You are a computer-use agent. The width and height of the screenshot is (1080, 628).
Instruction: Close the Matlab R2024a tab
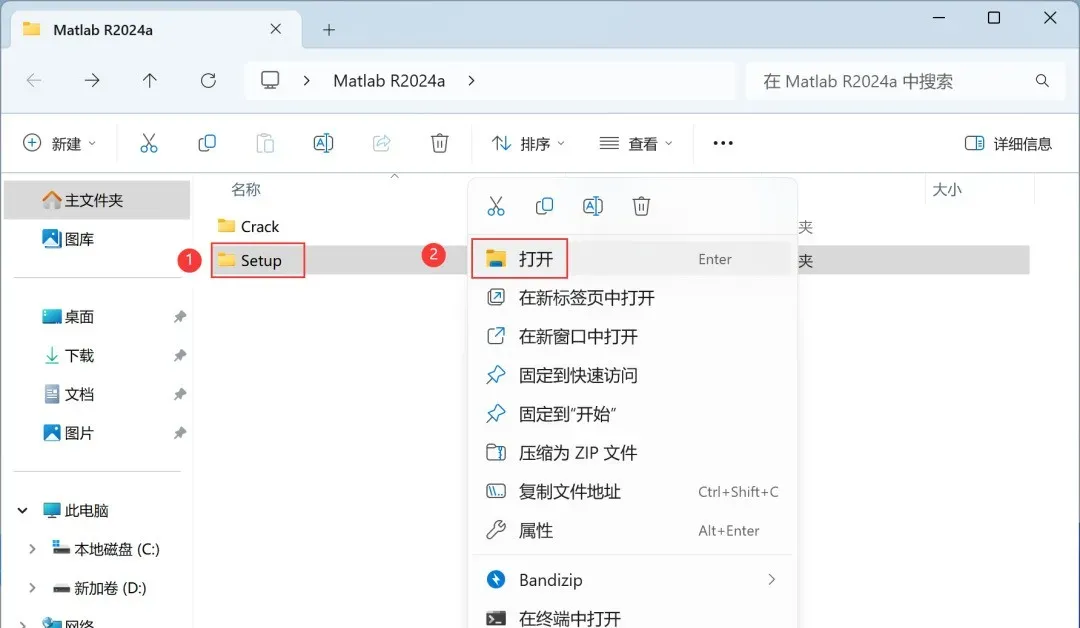coord(276,29)
